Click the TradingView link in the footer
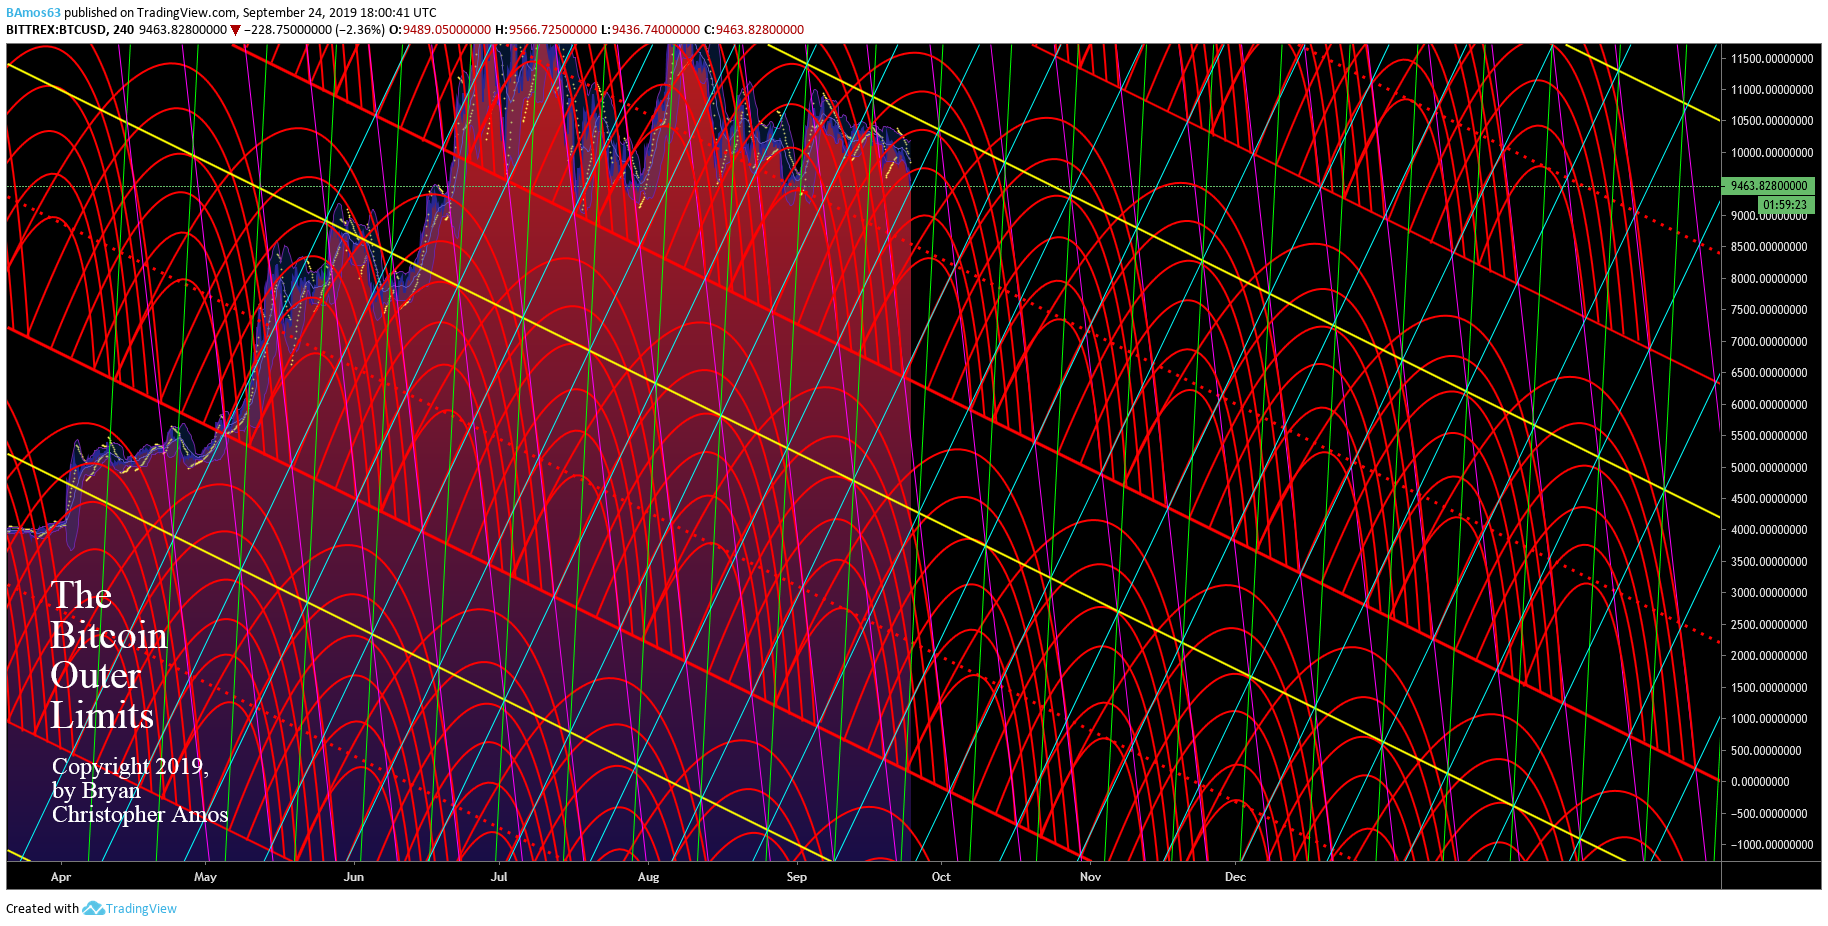This screenshot has height=926, width=1828. 141,909
